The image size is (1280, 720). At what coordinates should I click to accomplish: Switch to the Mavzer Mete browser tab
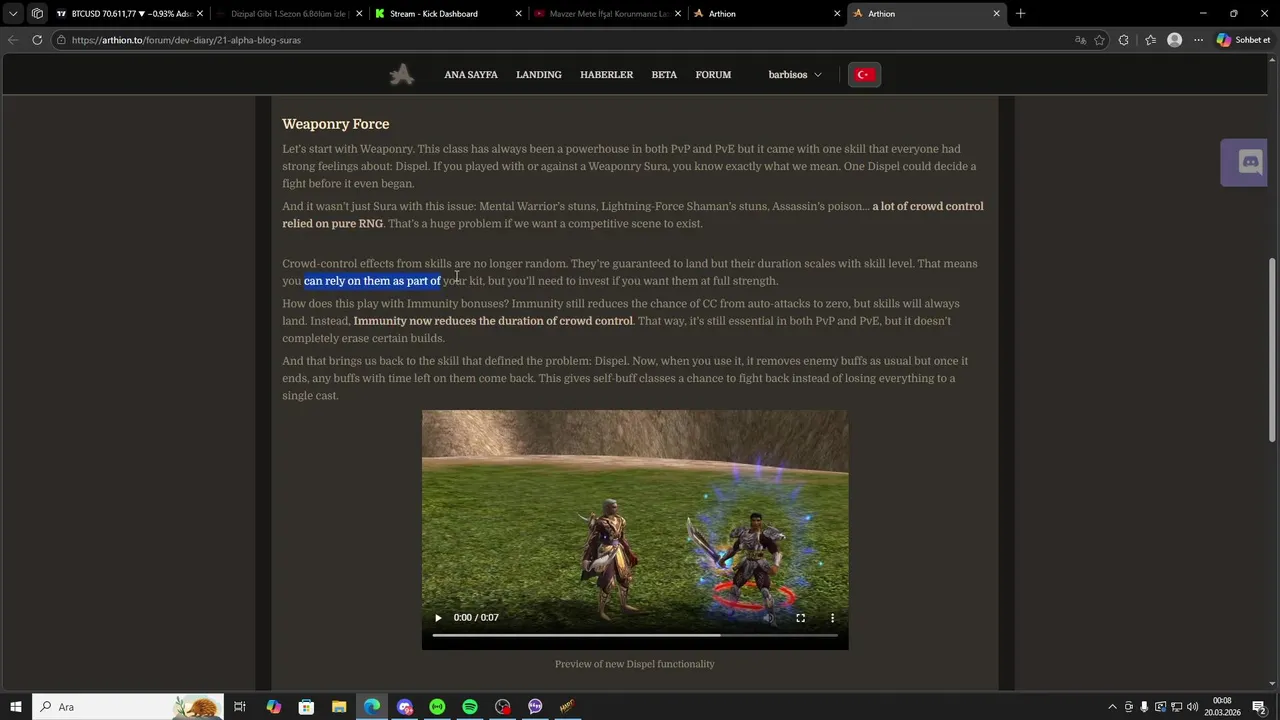click(x=607, y=14)
